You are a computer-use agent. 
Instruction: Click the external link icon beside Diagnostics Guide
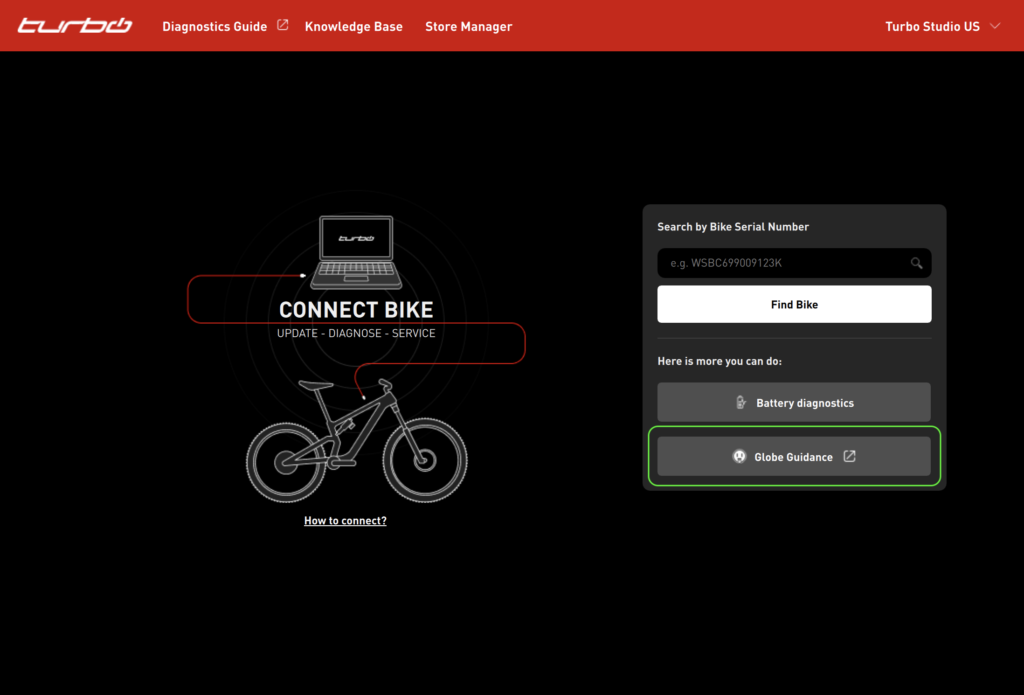pyautogui.click(x=282, y=26)
